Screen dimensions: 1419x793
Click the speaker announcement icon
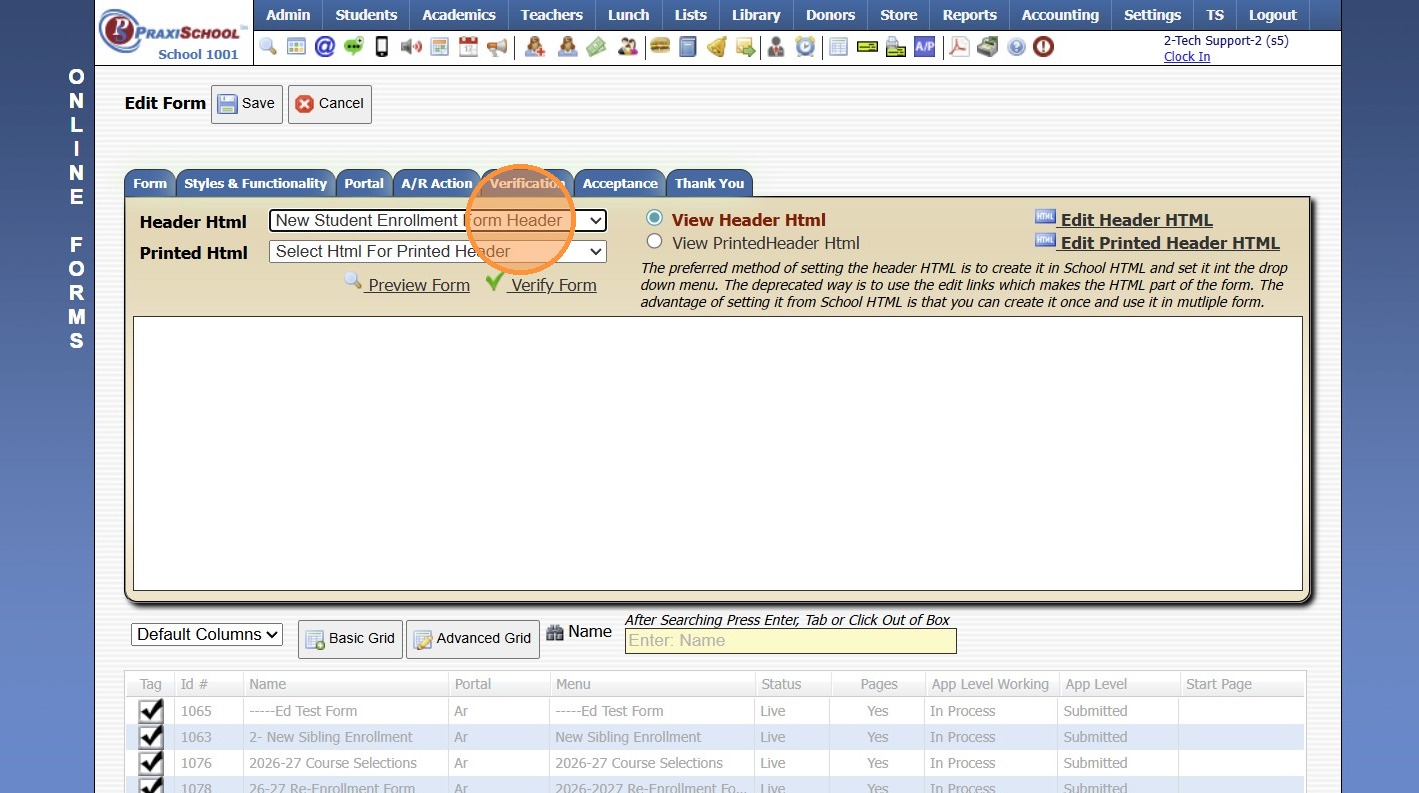[410, 46]
